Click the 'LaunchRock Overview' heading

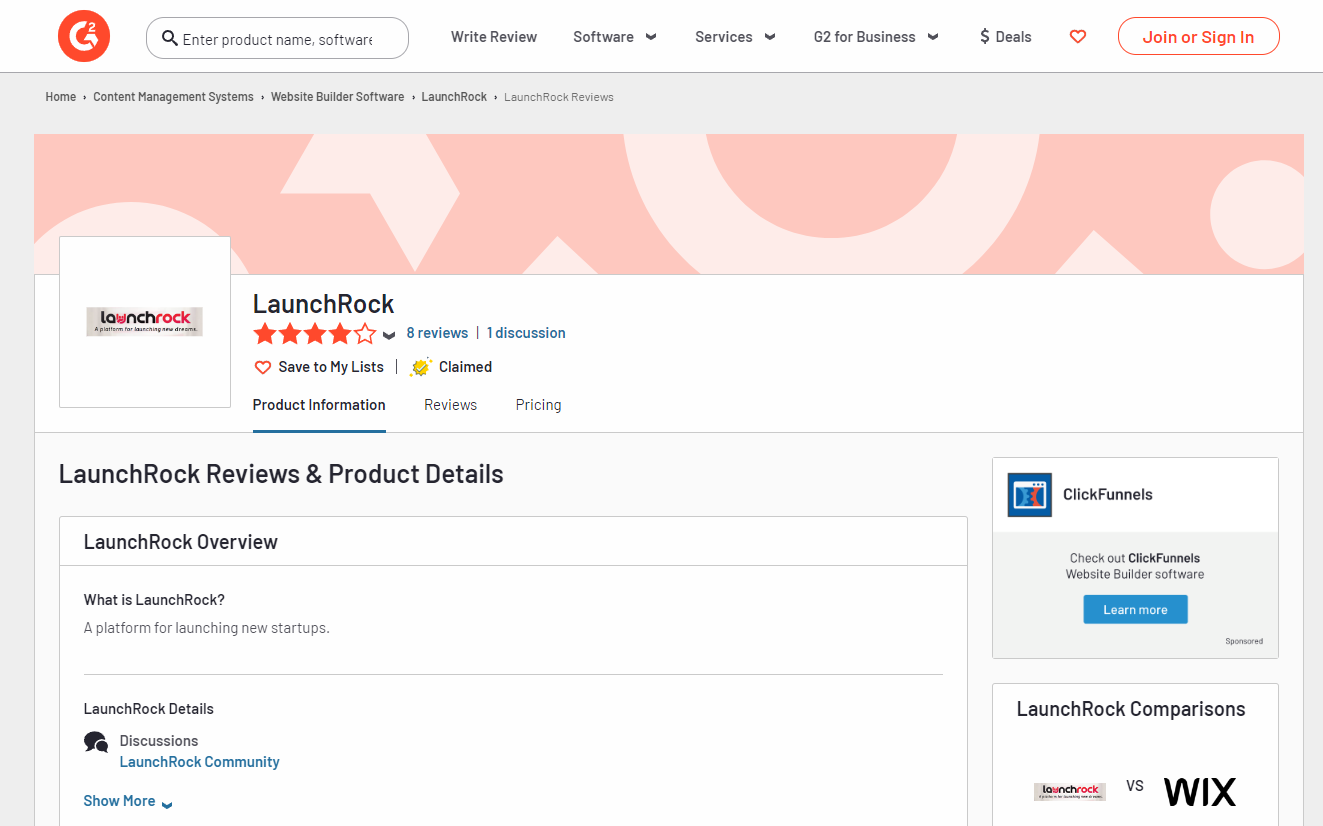click(x=181, y=542)
